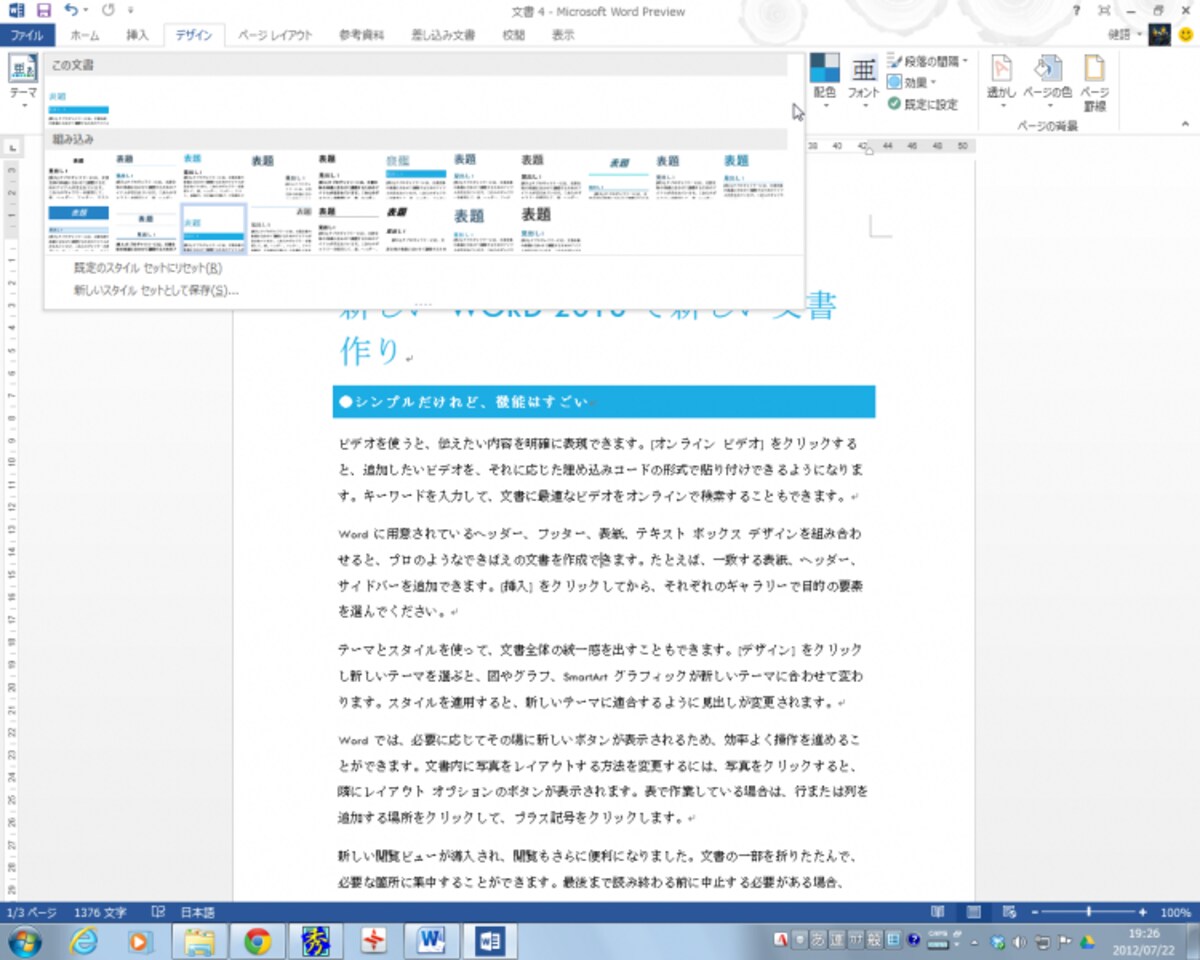Image resolution: width=1200 pixels, height=960 pixels.
Task: Choose 新しいスタイル セットとして保存 menu entry
Action: 155,291
